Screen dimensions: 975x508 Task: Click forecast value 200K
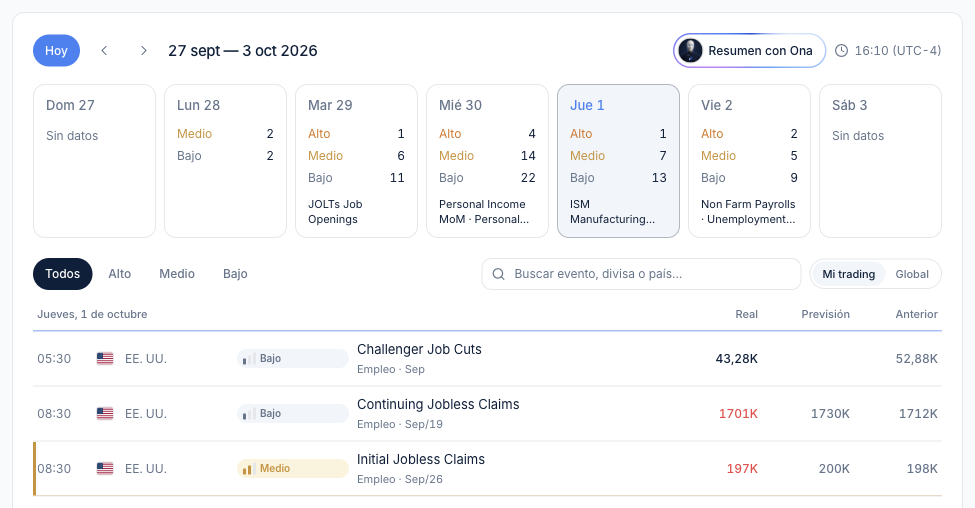point(834,468)
